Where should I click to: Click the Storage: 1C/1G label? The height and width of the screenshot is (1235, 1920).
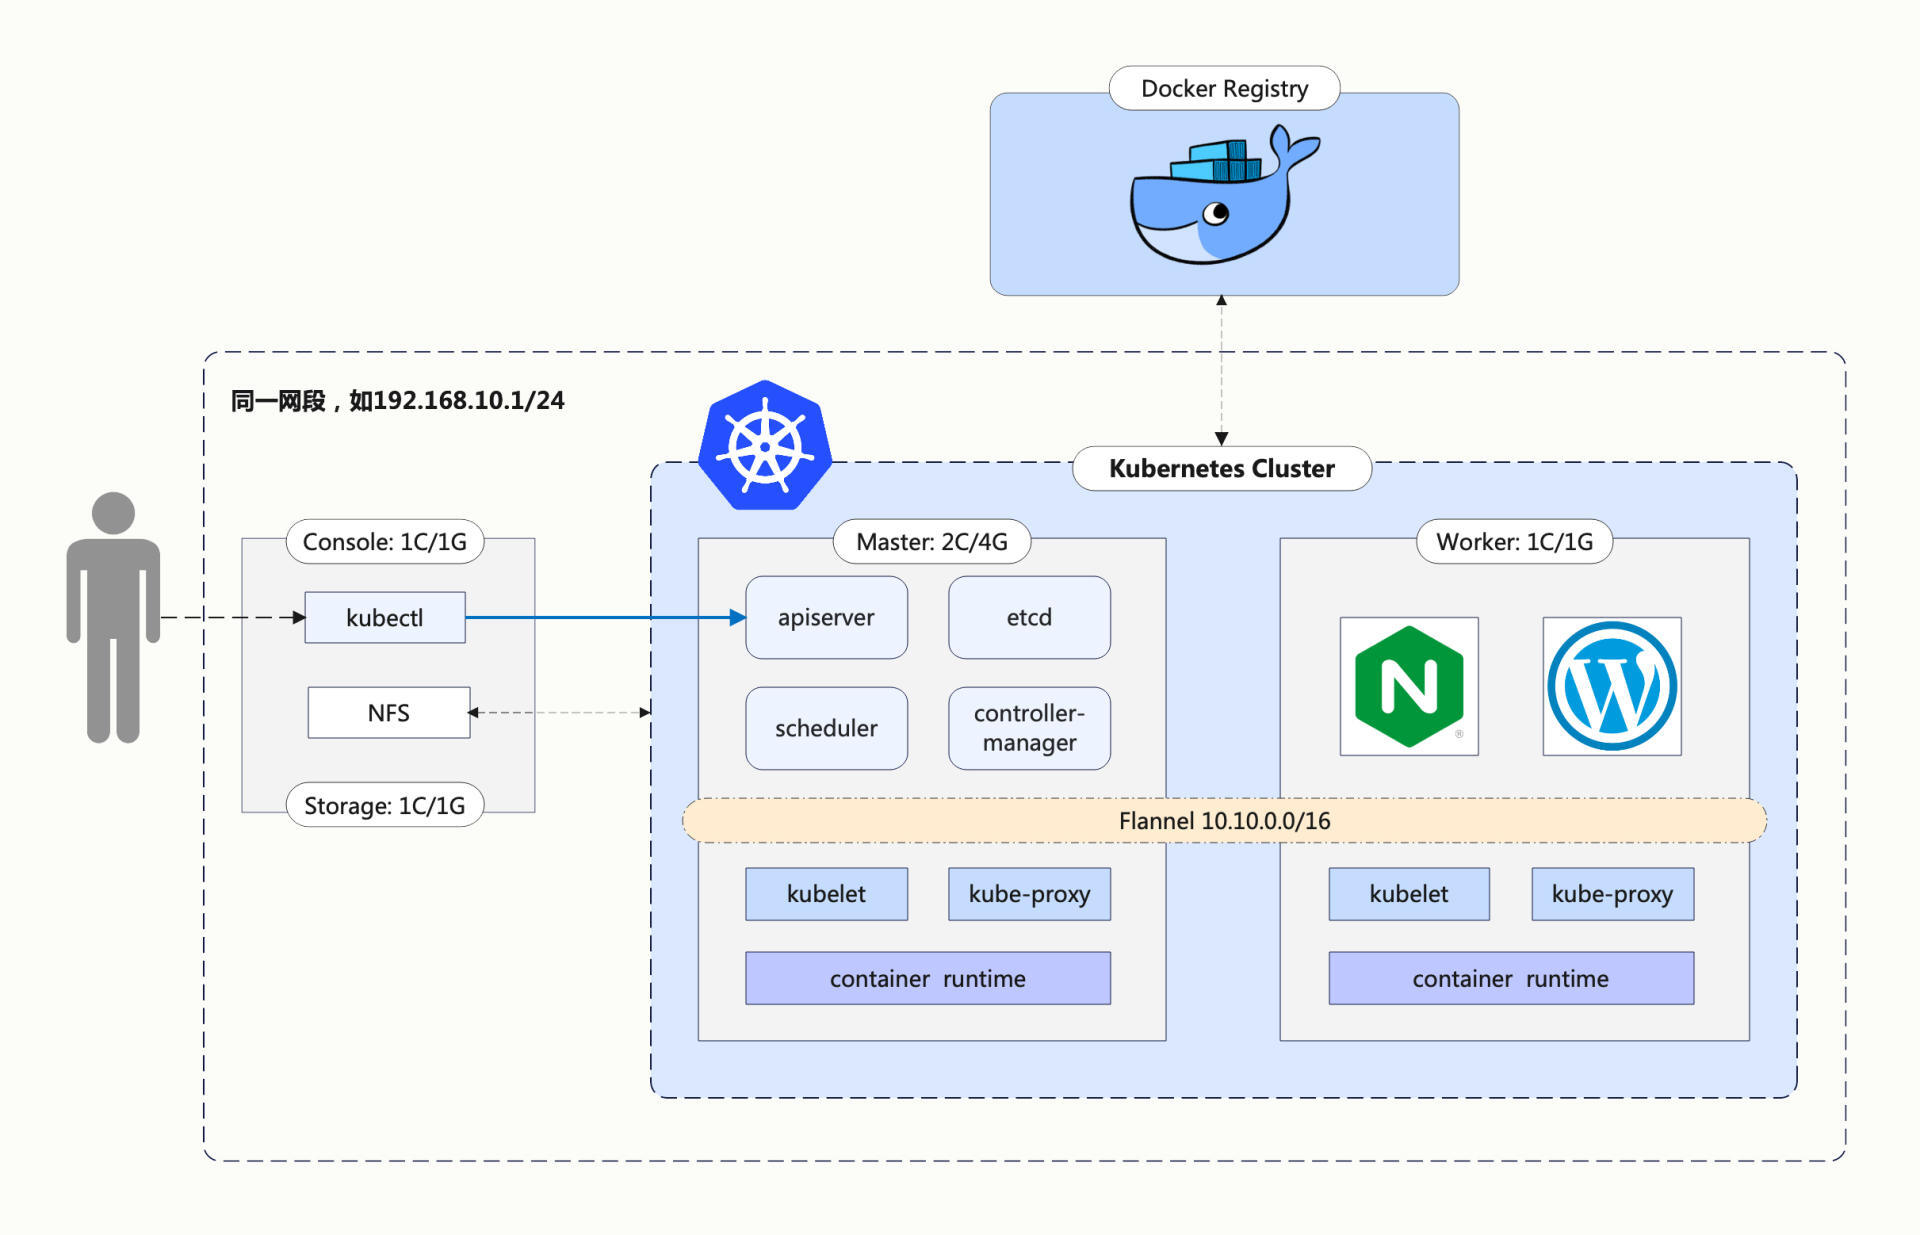(385, 805)
